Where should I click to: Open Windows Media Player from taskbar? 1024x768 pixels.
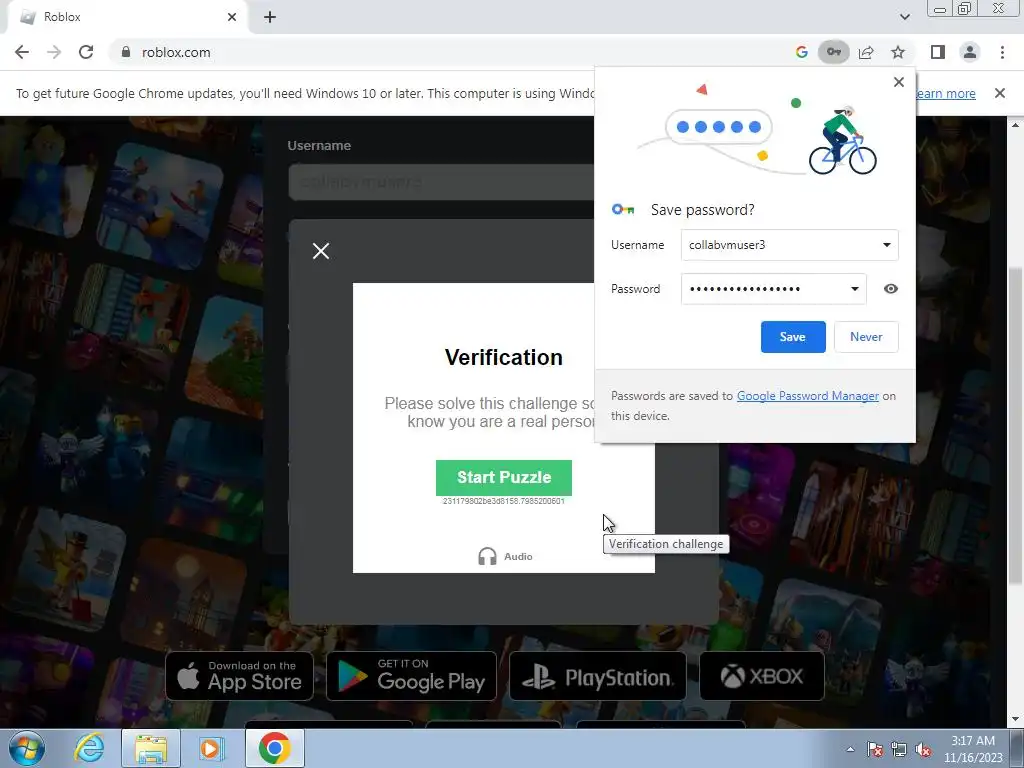(211, 748)
